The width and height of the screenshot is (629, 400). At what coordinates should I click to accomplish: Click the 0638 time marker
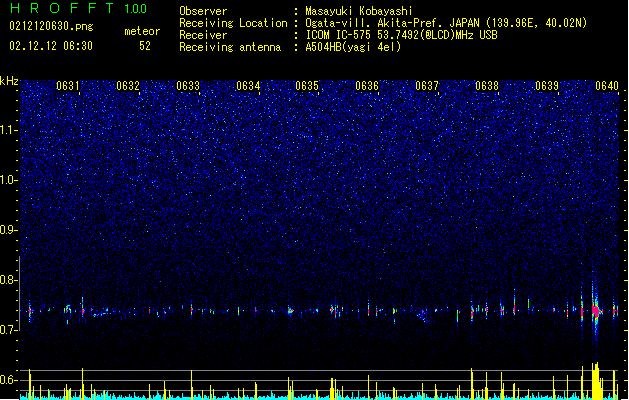[487, 86]
